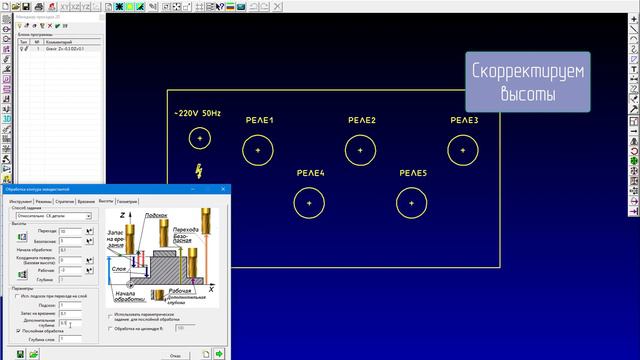Click the green arrow apply button in dialog
The width and height of the screenshot is (640, 360).
coord(220,354)
